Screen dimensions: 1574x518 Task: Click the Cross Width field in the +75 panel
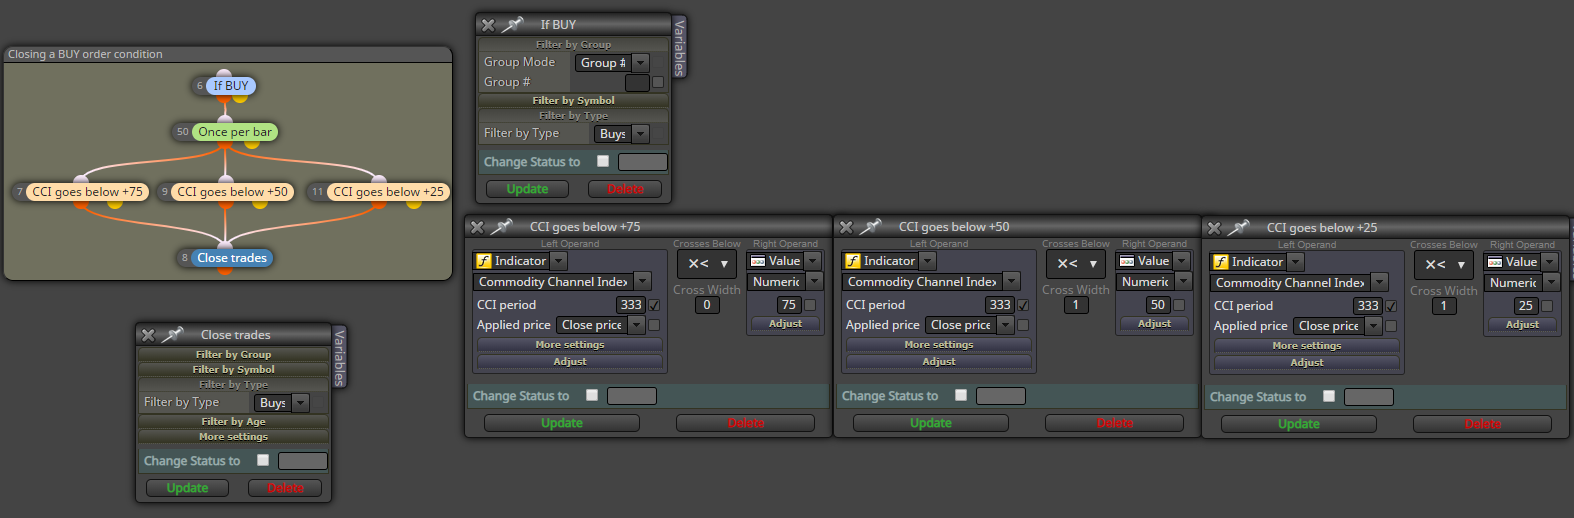click(x=707, y=305)
